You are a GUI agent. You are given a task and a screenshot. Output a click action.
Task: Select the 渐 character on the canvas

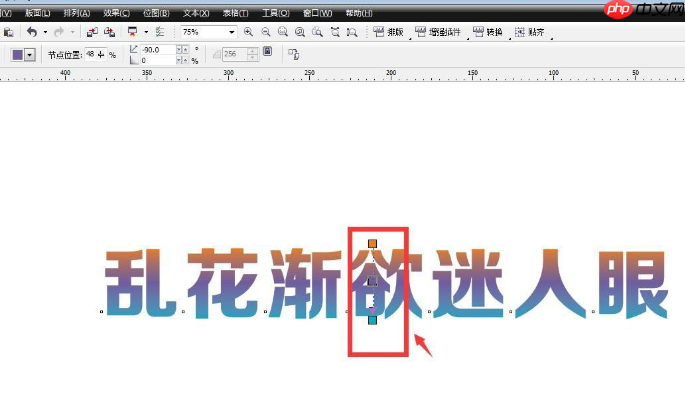tap(305, 283)
